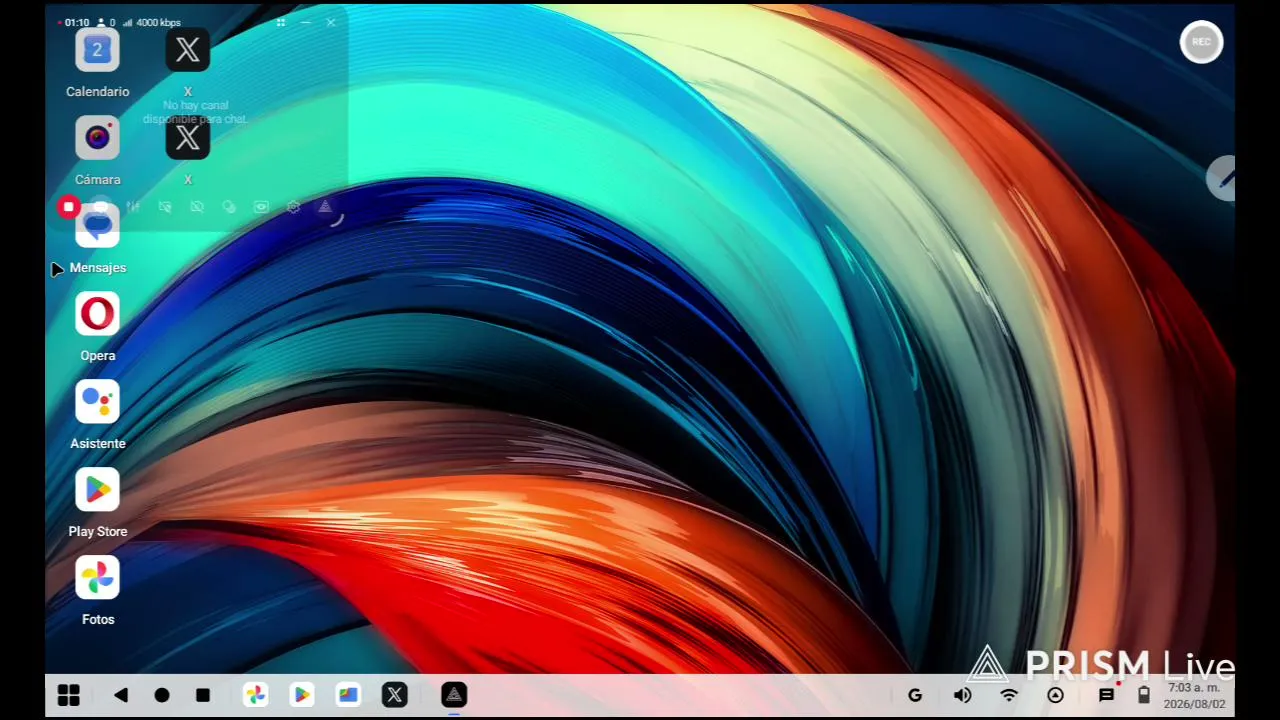Open the Calendario app on the desktop
Viewport: 1280px width, 720px height.
[97, 50]
